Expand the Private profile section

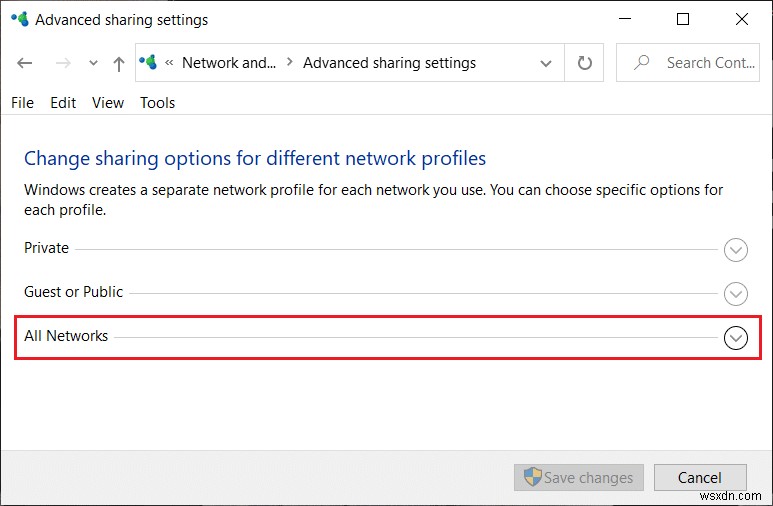point(735,250)
